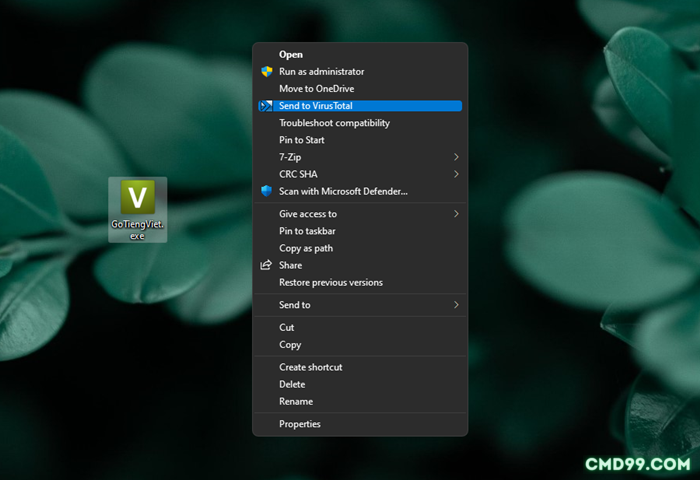The height and width of the screenshot is (480, 700).
Task: Click the VirusTotal icon in the menu
Action: coord(266,106)
